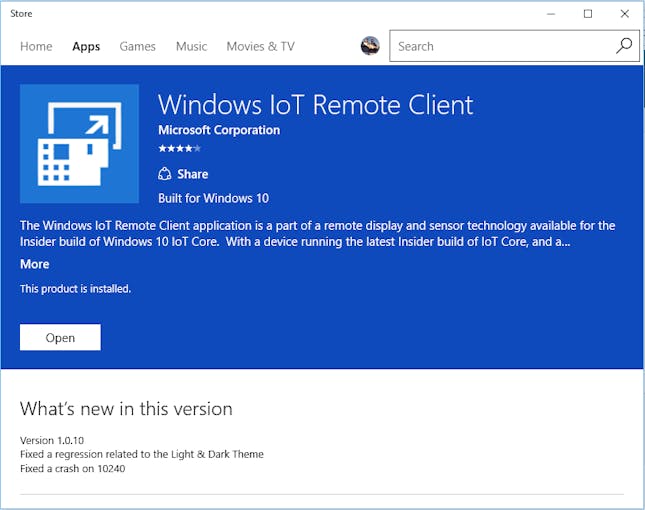Minimize the Store window
The image size is (645, 510).
point(550,13)
